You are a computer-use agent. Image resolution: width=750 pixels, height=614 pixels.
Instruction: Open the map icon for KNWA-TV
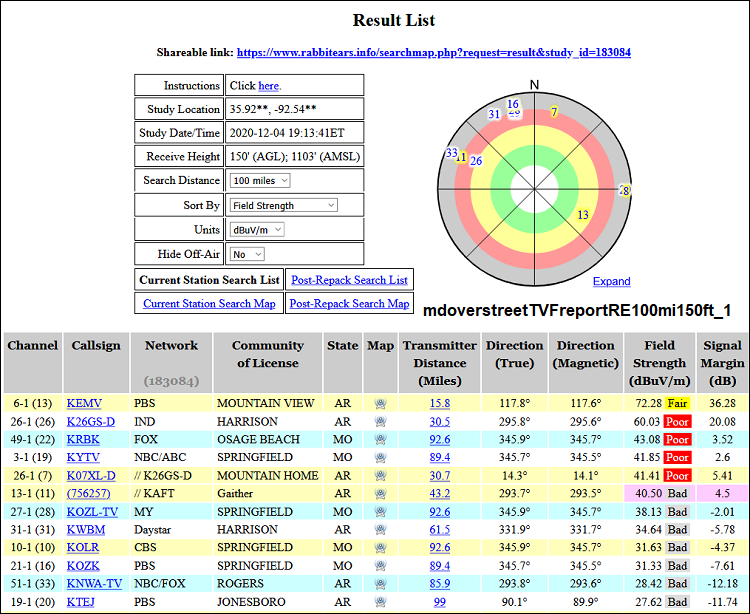tap(379, 584)
